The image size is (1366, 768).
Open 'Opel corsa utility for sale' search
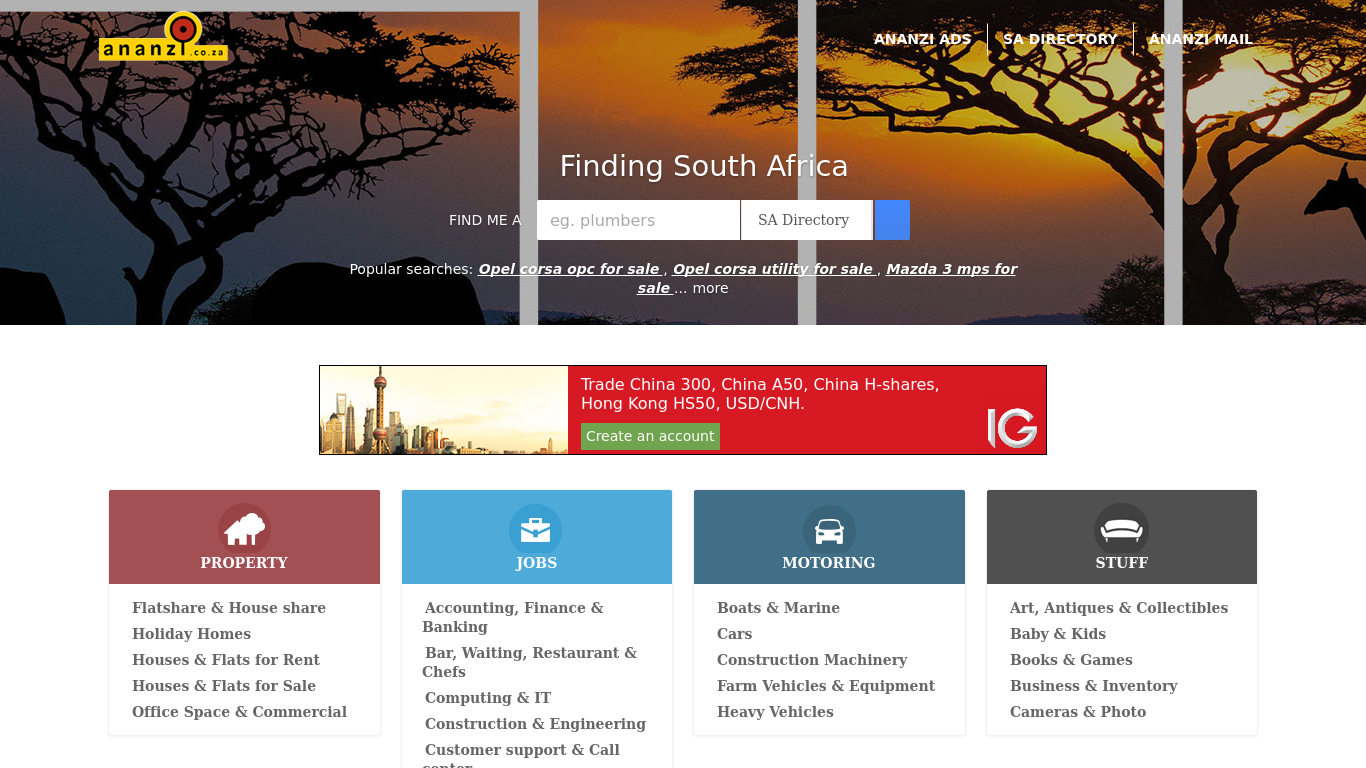[773, 269]
